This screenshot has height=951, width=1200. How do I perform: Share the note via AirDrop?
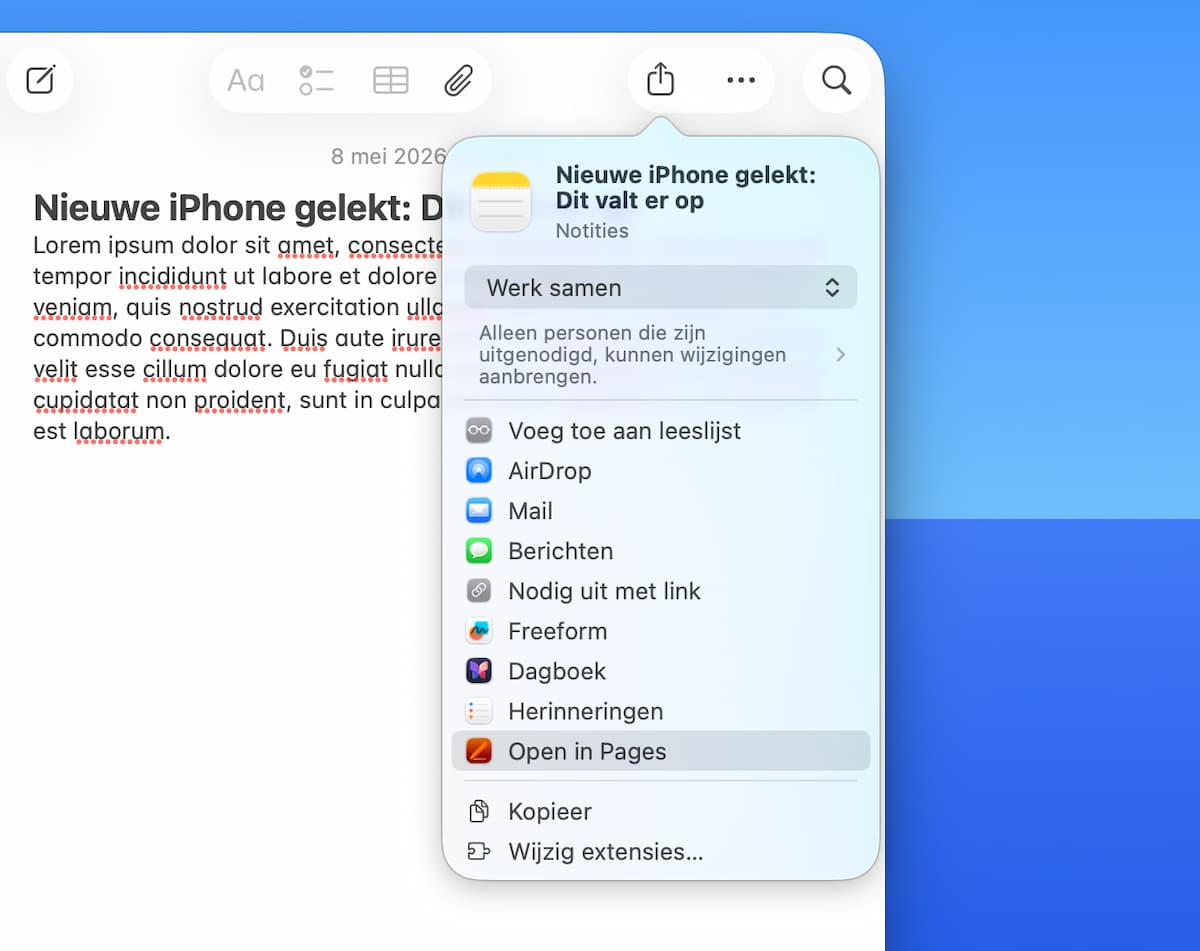(660, 471)
